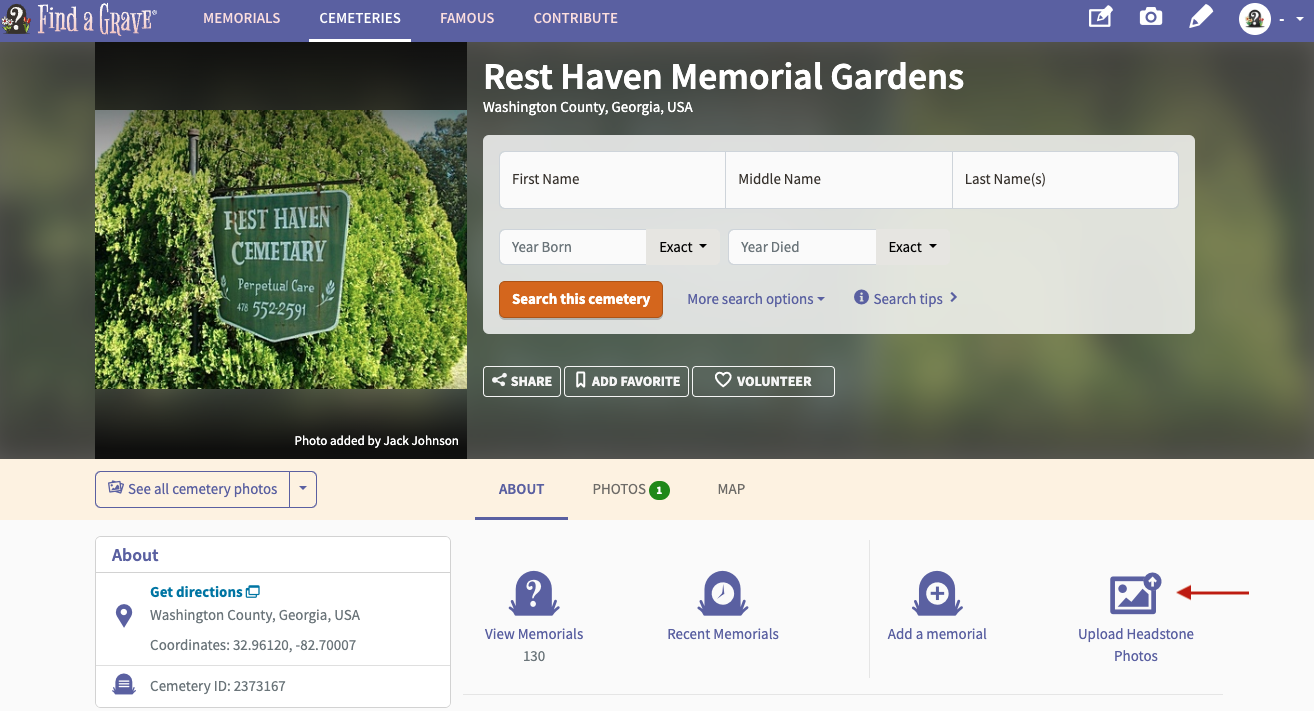The image size is (1314, 711).
Task: Click the Cemetery ID: 2373167 text
Action: coord(218,686)
